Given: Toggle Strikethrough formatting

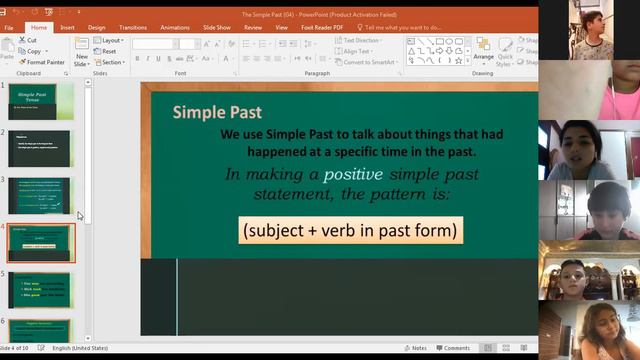Looking at the screenshot, I should [180, 59].
